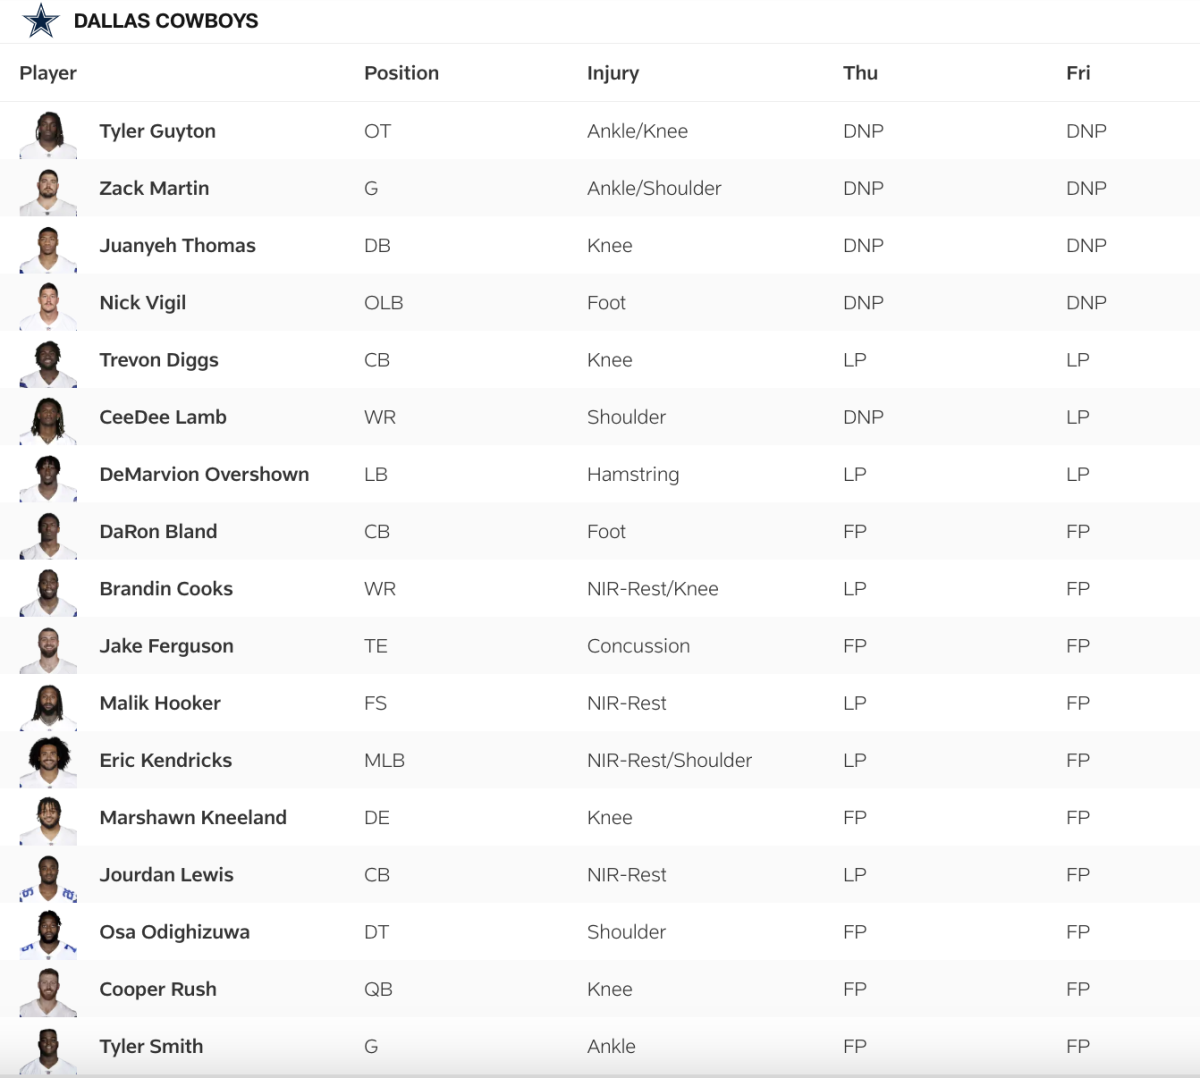Click the Fri column header

1078,73
